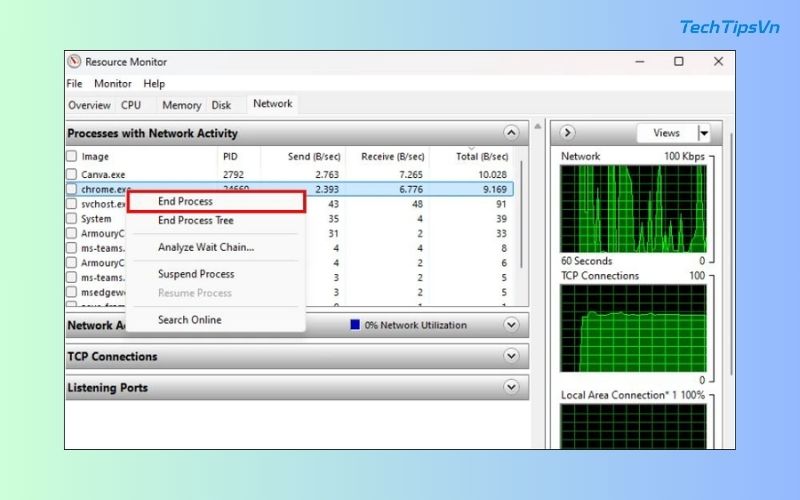The width and height of the screenshot is (800, 500).
Task: Toggle the select-all Image header checkbox
Action: click(72, 156)
